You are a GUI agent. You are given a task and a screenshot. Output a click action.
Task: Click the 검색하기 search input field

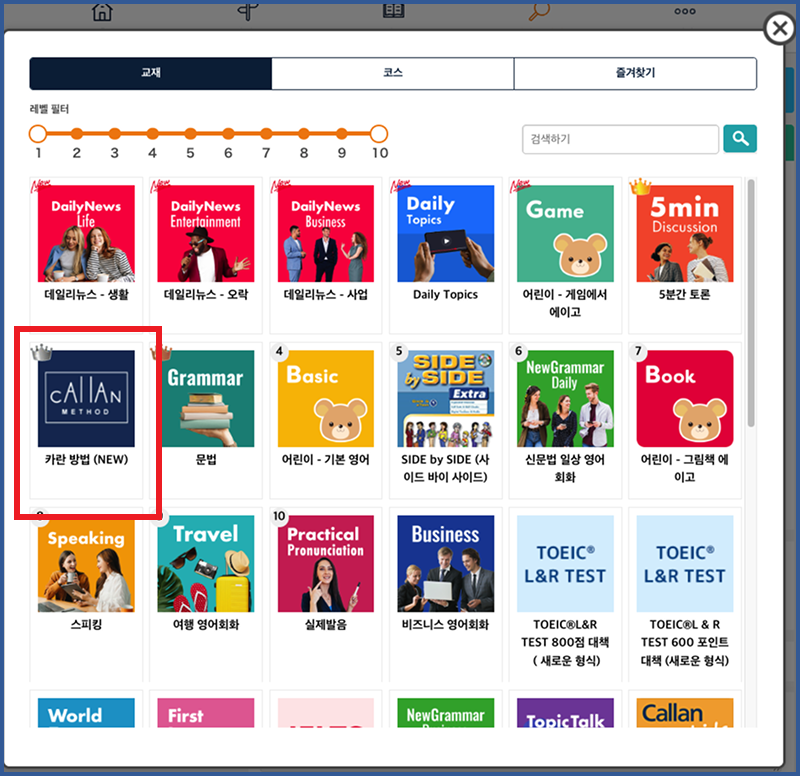coord(620,139)
